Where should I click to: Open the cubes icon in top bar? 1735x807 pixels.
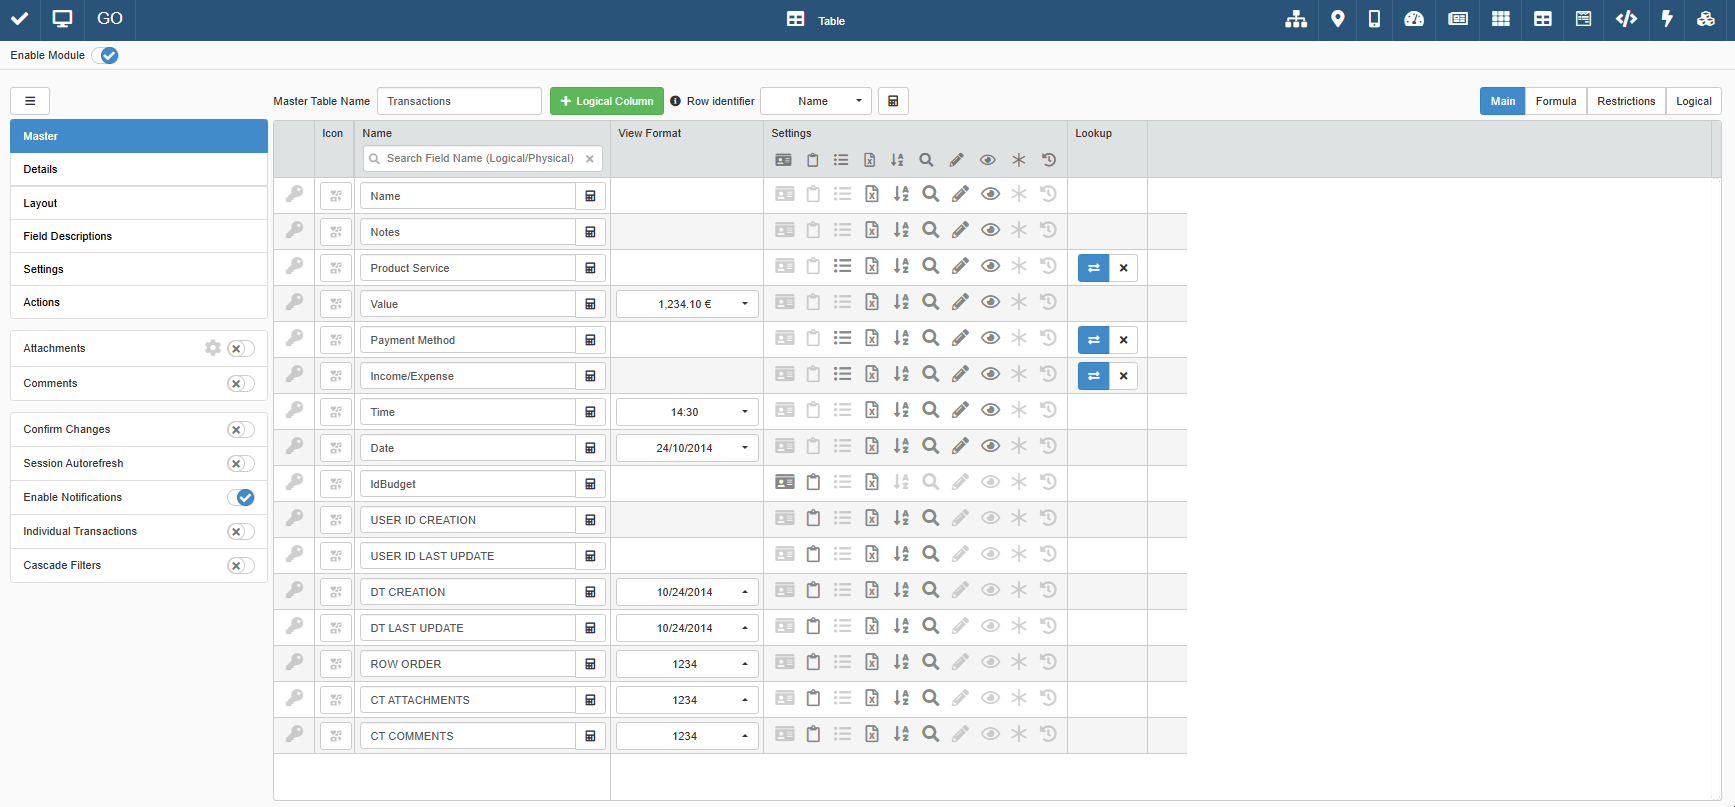click(x=1706, y=19)
